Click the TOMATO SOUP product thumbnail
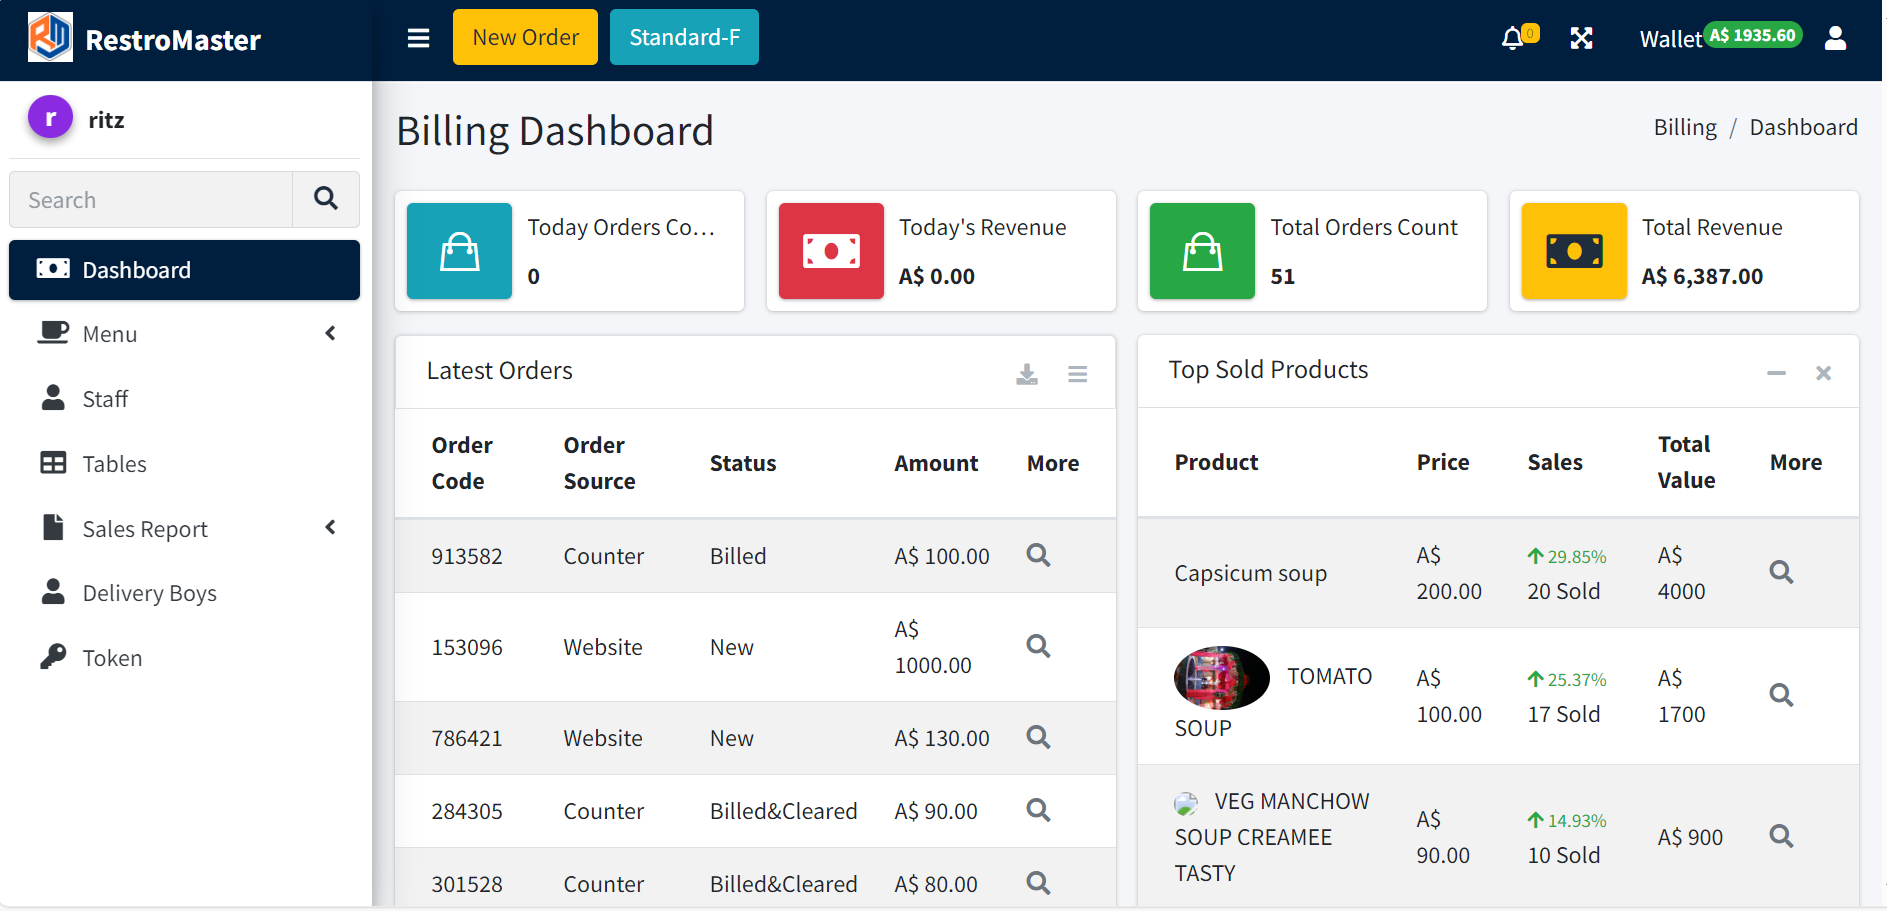Viewport: 1887px width, 911px height. point(1221,677)
